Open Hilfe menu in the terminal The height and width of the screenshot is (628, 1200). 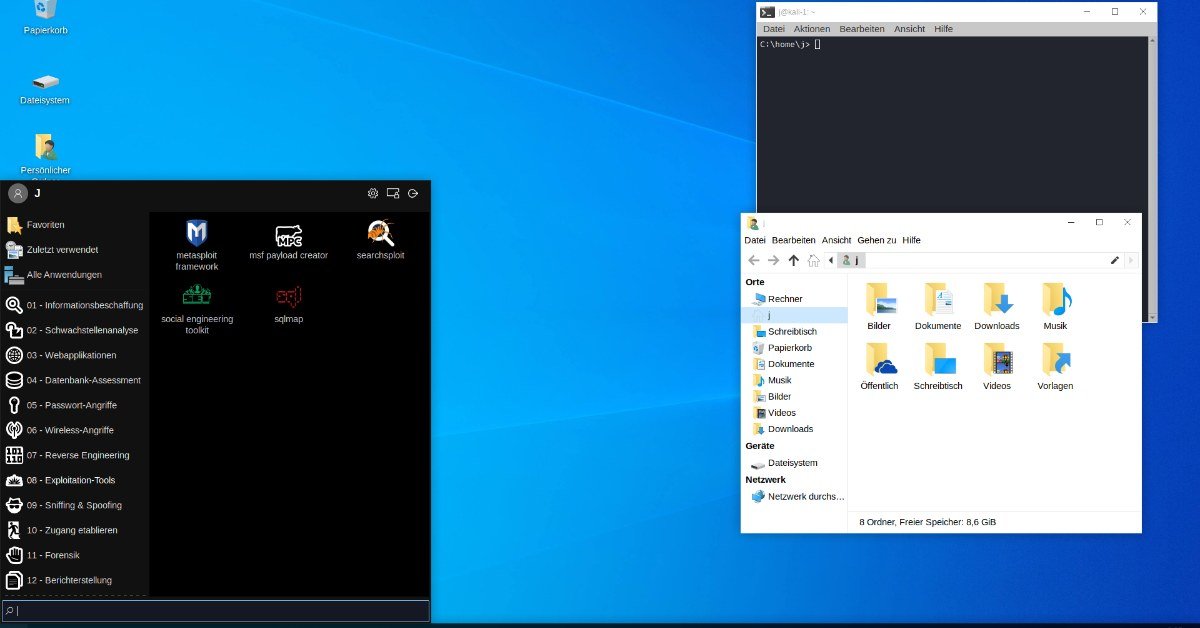(x=943, y=29)
